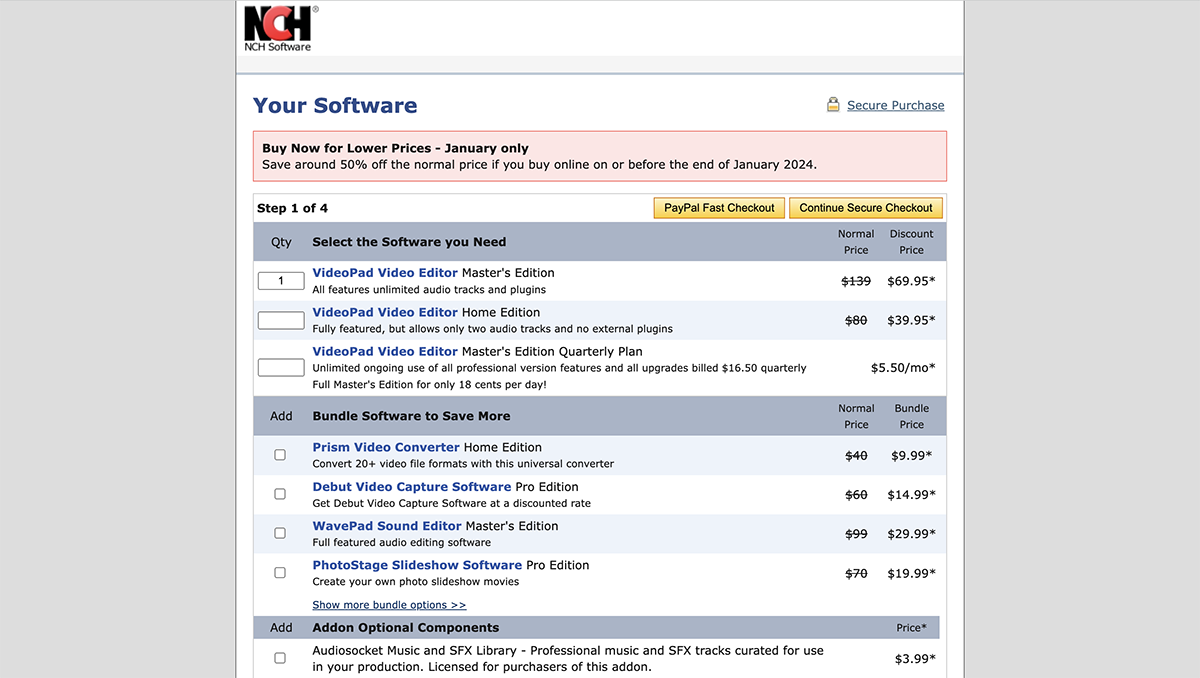The height and width of the screenshot is (678, 1200).
Task: Open the VideoPad Master's Edition Quarterly Plan link
Action: pyautogui.click(x=385, y=351)
